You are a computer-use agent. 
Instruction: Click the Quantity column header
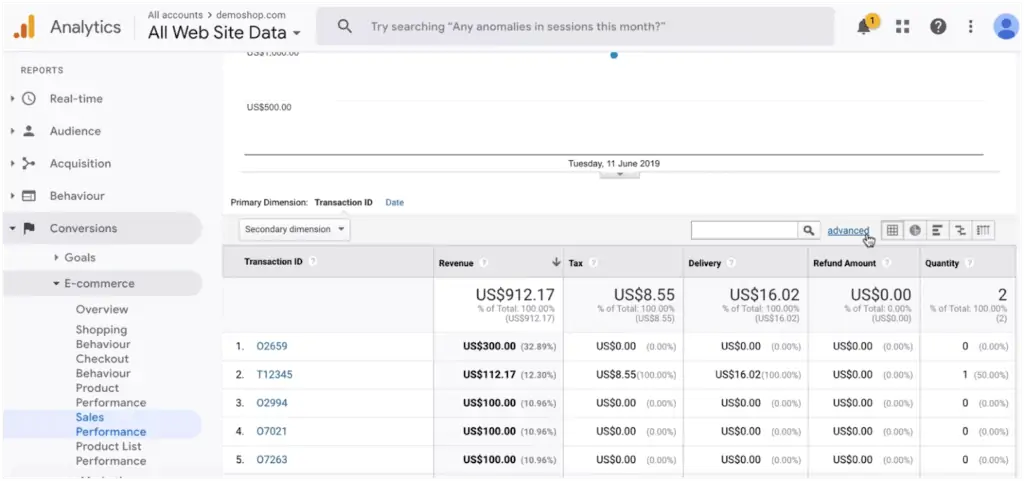pos(942,263)
